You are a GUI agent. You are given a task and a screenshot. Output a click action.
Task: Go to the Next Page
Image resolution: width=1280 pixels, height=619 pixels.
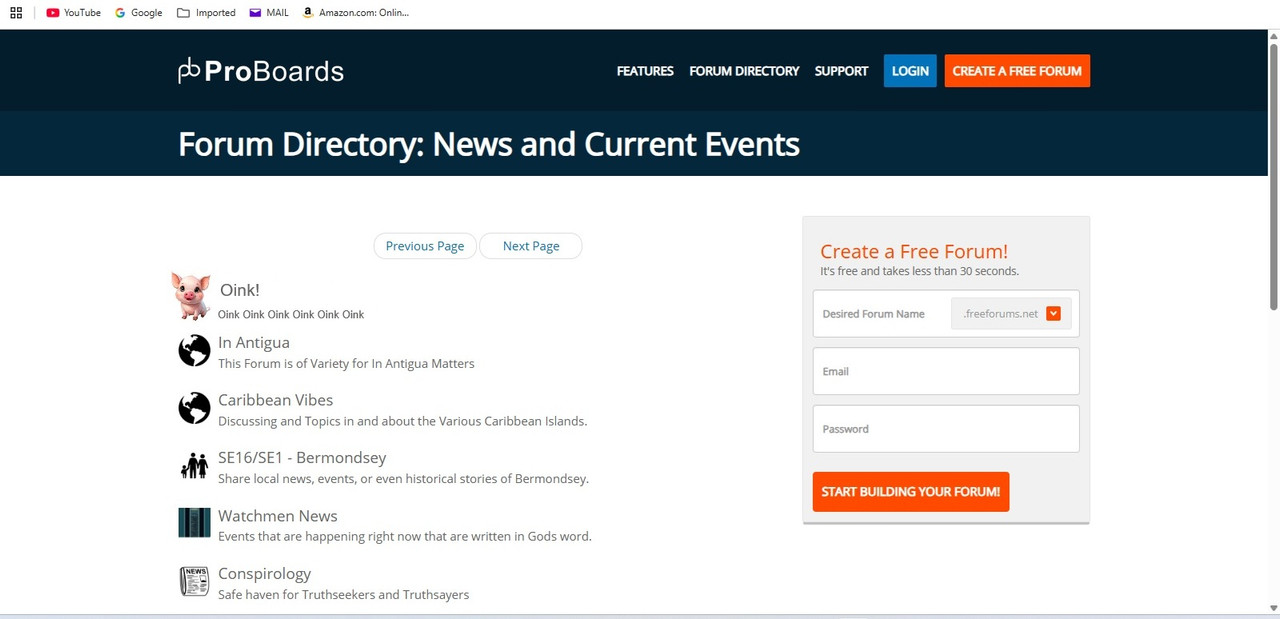point(531,246)
